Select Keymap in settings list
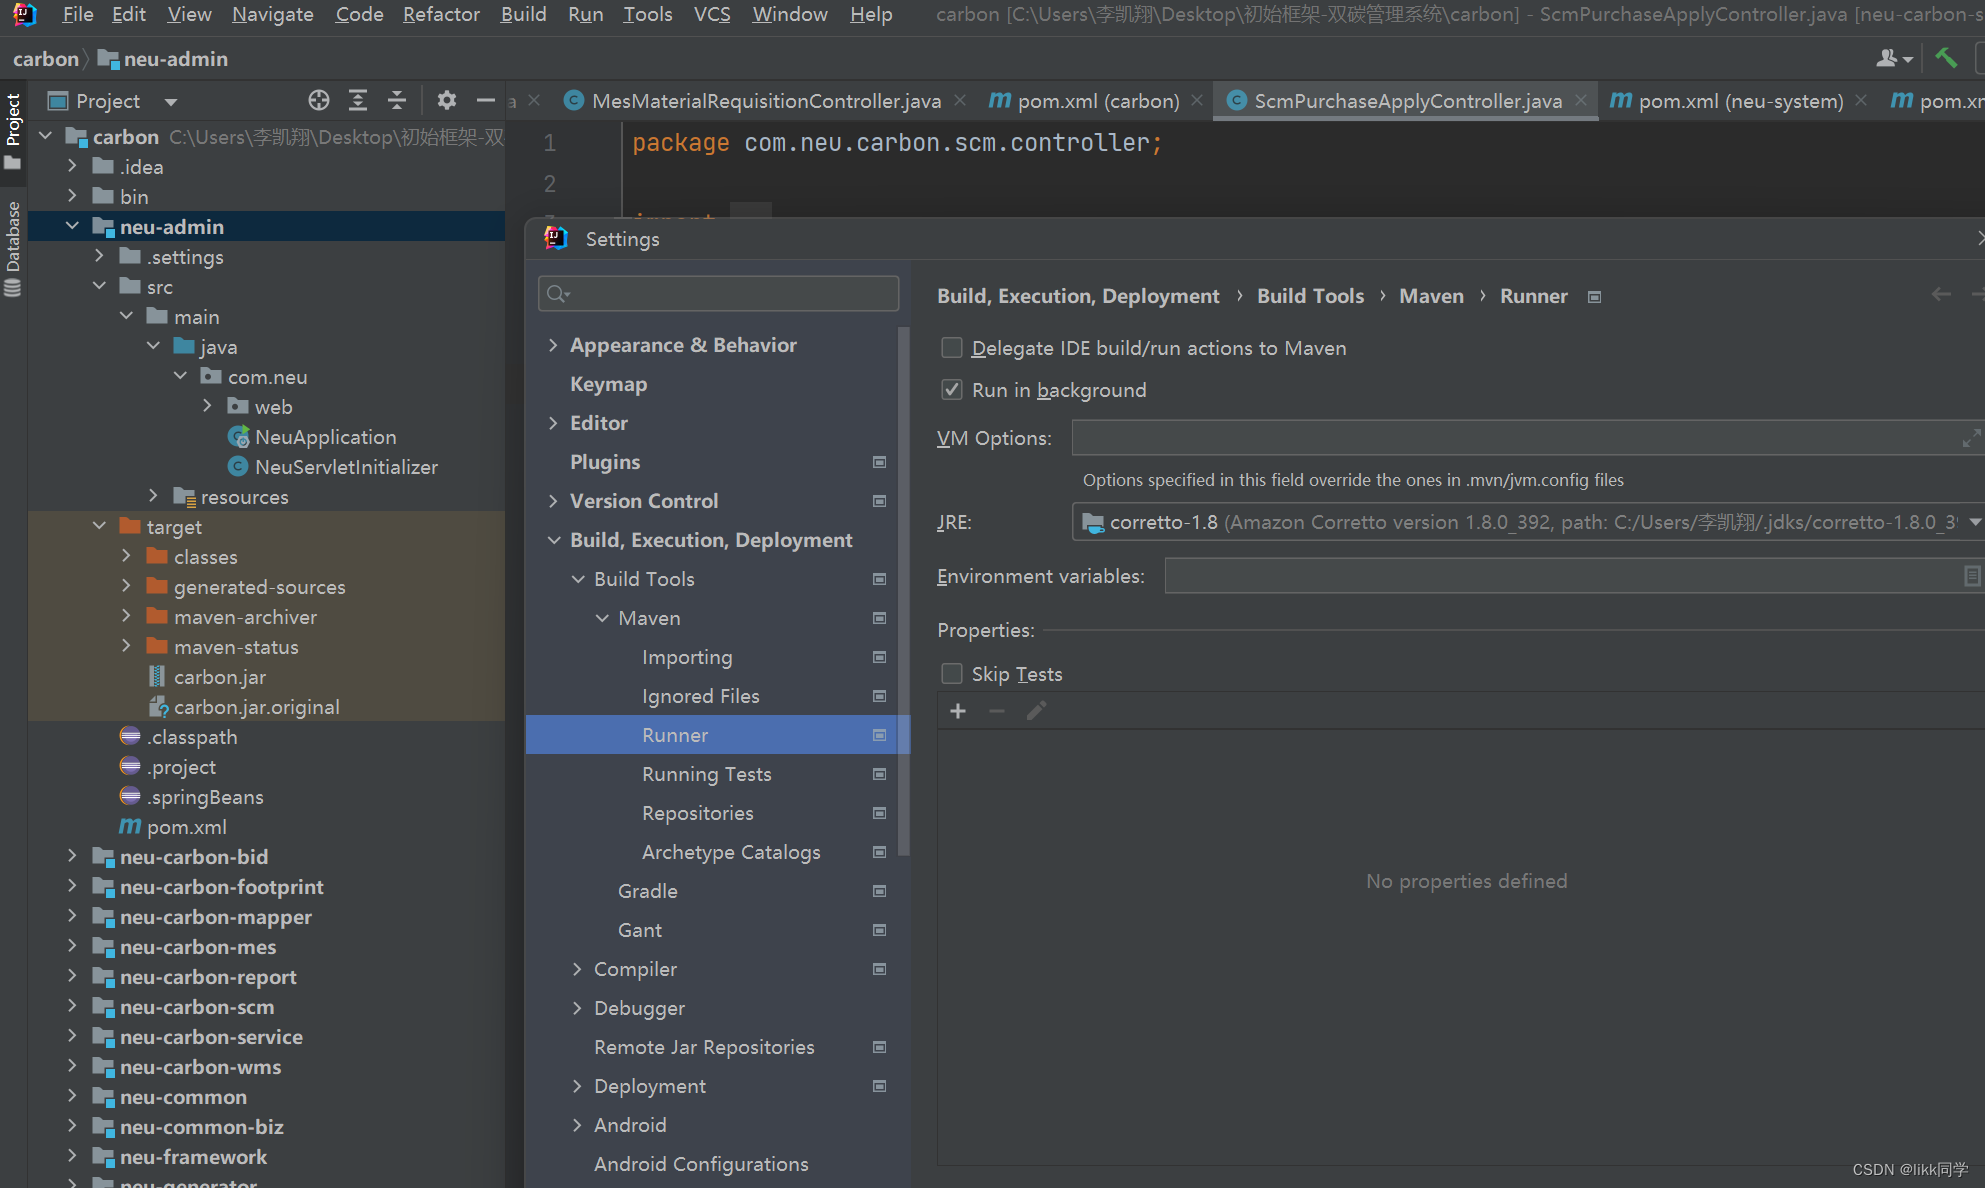The height and width of the screenshot is (1188, 1985). point(608,384)
